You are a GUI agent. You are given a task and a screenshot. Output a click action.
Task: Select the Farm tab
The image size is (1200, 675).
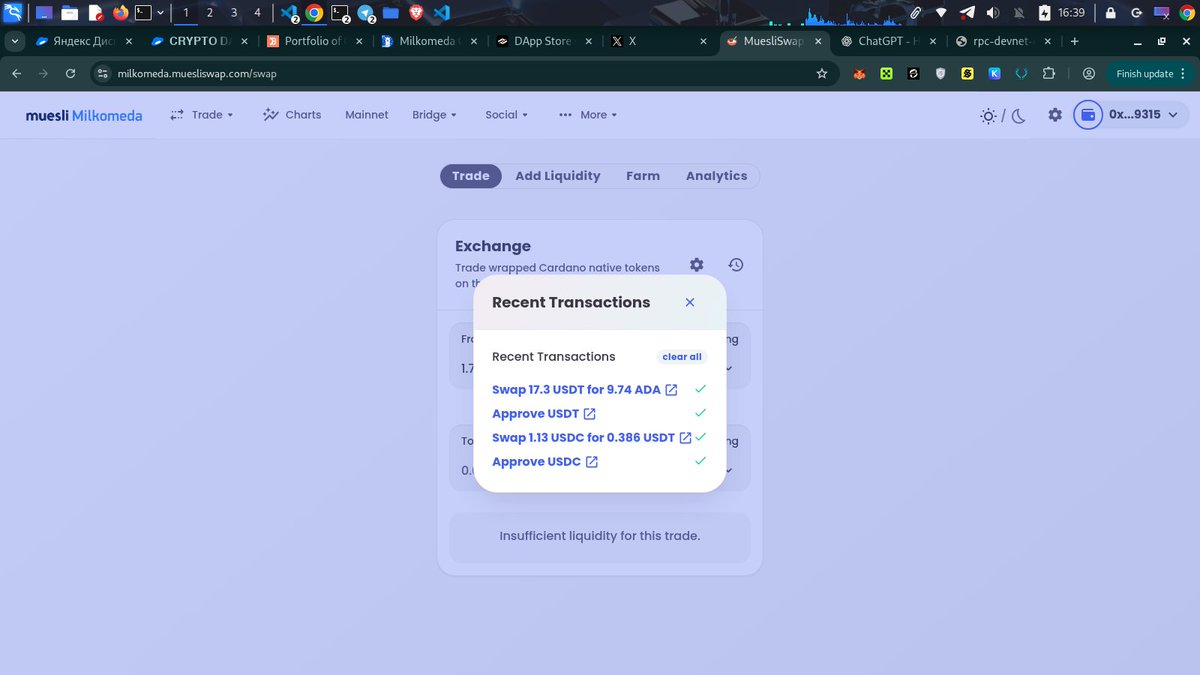click(x=643, y=176)
